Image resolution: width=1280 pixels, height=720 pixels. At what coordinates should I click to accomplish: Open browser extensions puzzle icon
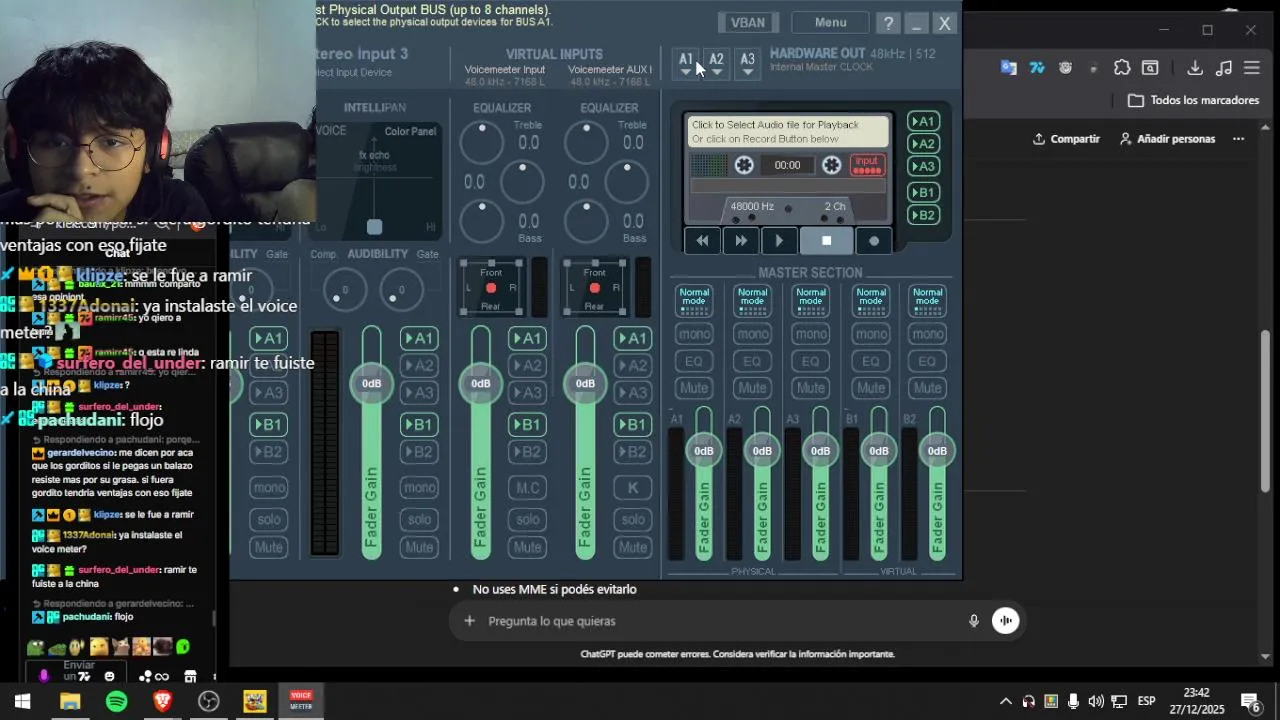(1122, 68)
